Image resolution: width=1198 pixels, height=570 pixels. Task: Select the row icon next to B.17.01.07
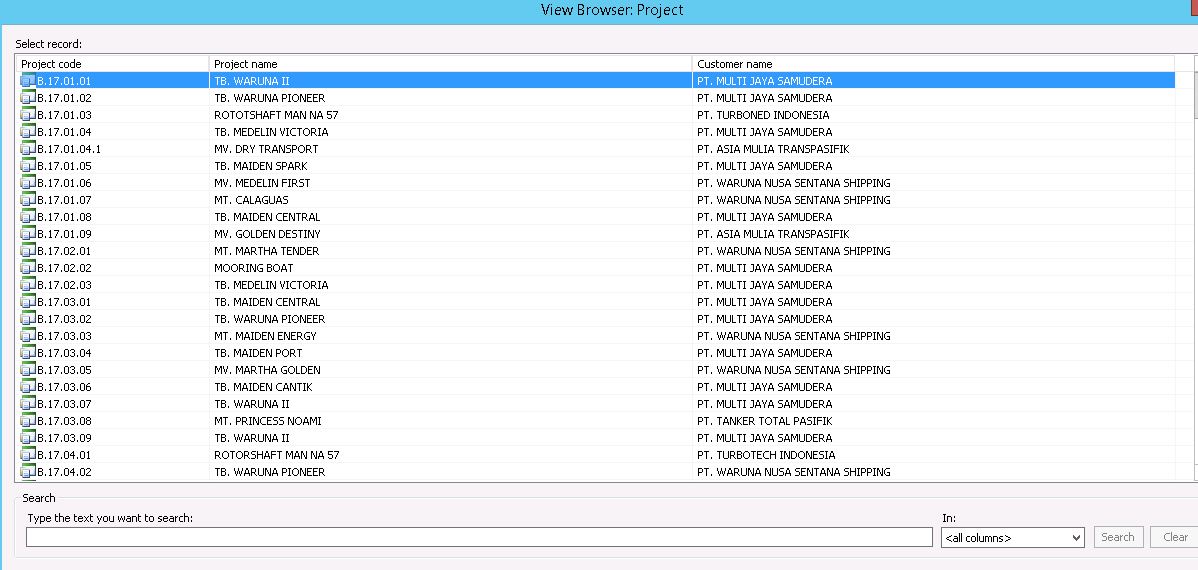[28, 200]
